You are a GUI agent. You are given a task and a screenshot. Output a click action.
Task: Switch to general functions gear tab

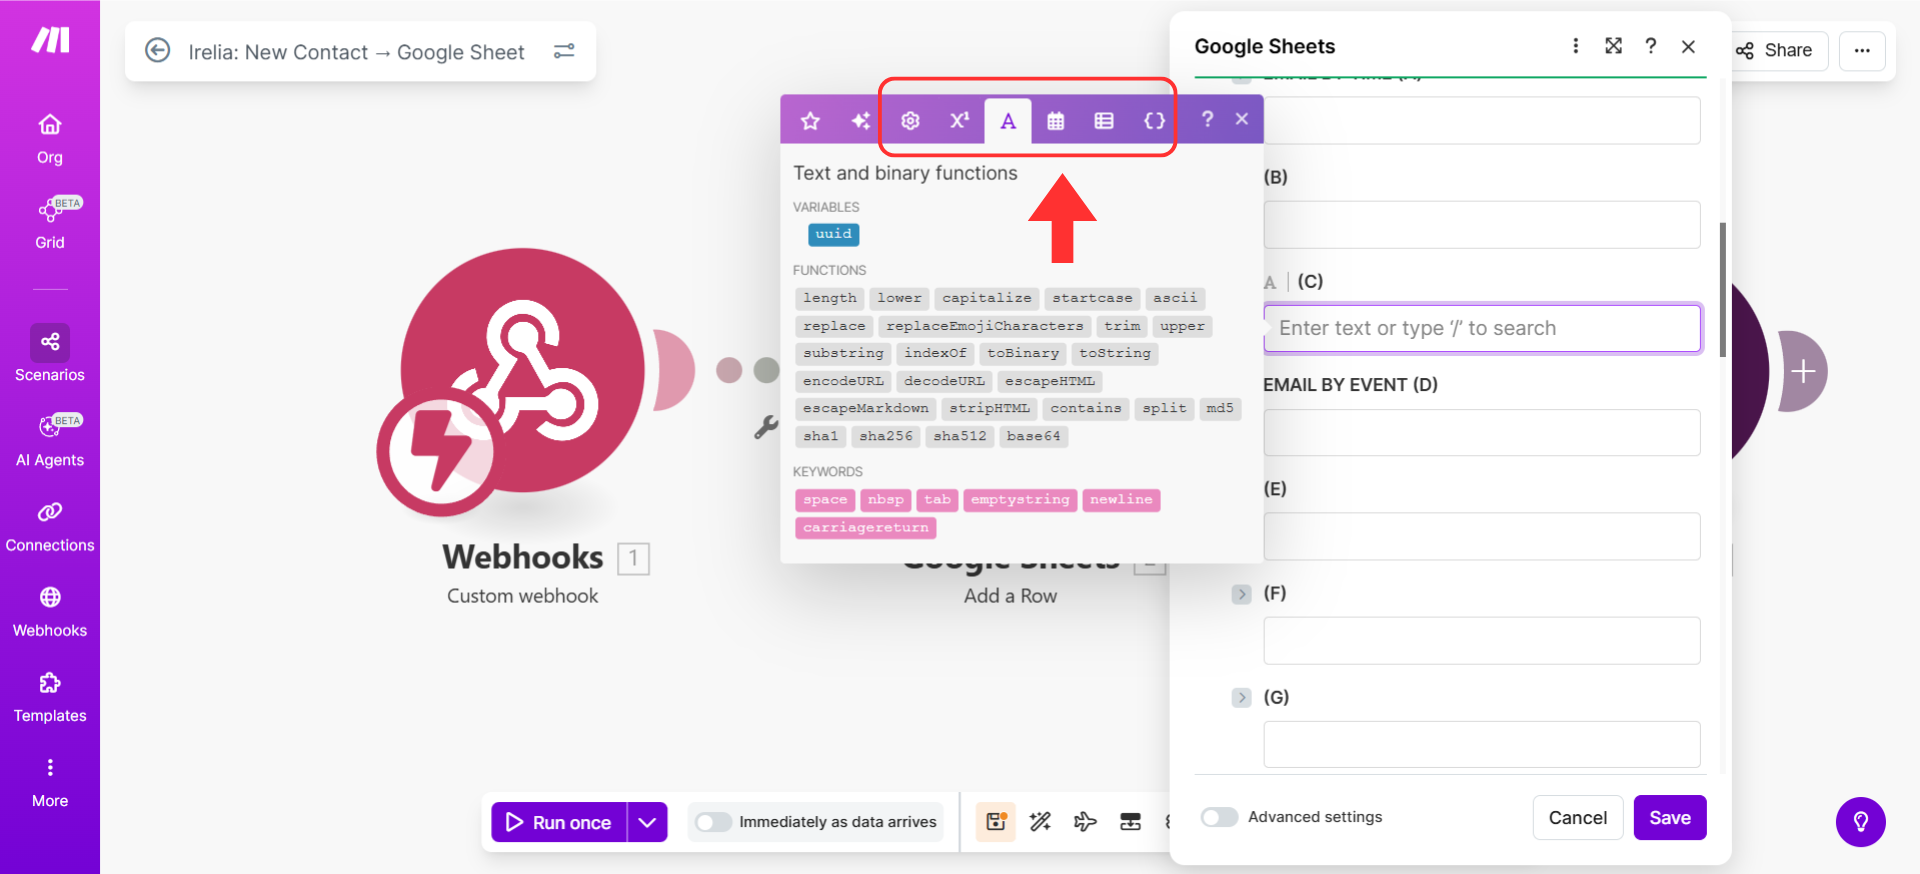(x=910, y=121)
